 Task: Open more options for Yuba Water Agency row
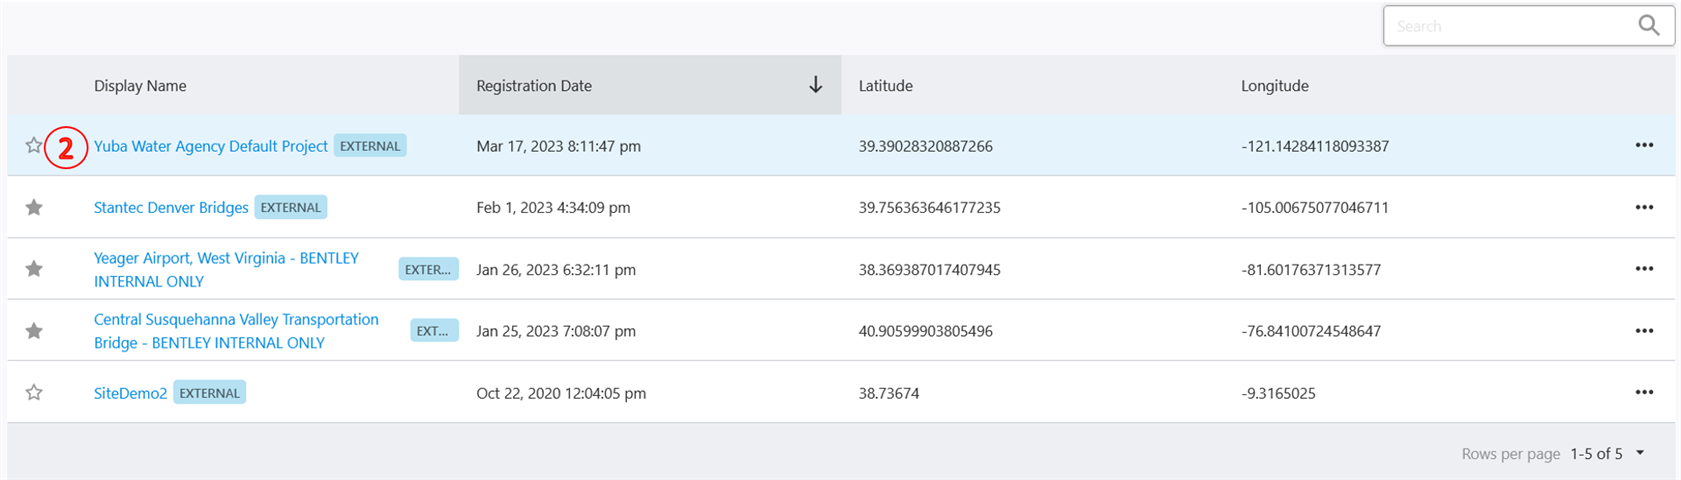click(1644, 146)
